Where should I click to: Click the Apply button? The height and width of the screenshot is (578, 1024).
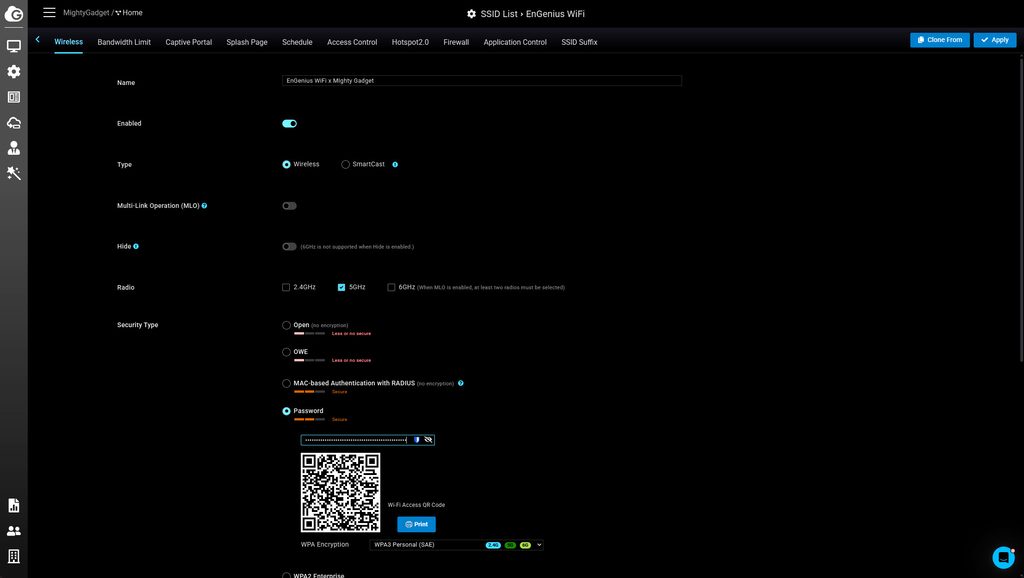[995, 40]
